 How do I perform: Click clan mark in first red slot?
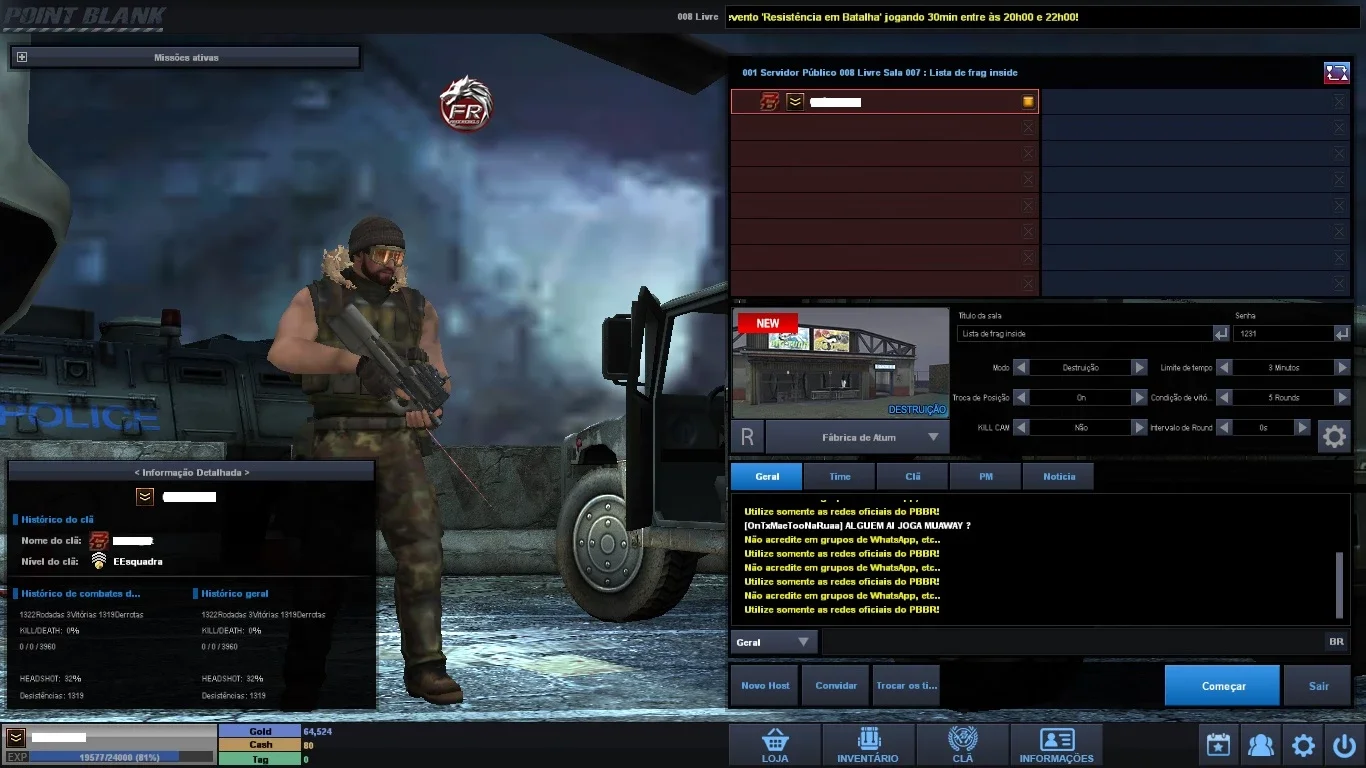coord(769,101)
